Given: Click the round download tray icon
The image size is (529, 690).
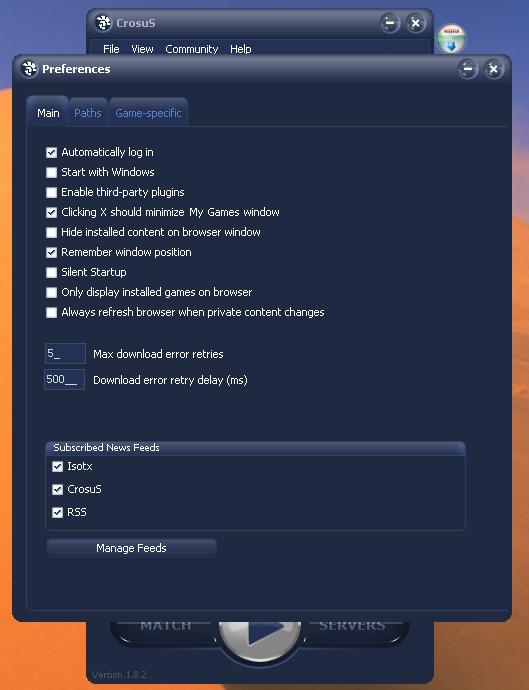Looking at the screenshot, I should coord(451,38).
